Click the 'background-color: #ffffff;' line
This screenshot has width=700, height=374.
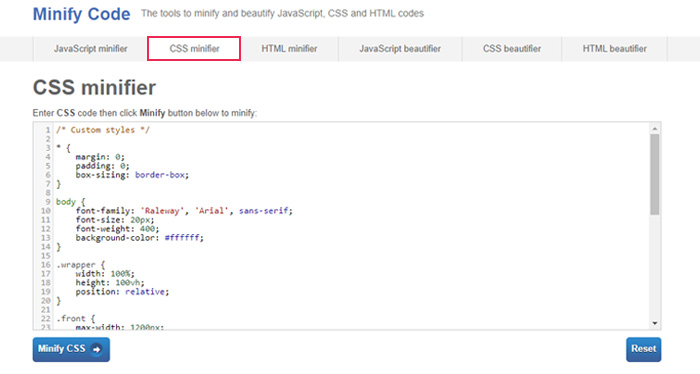[x=139, y=238]
